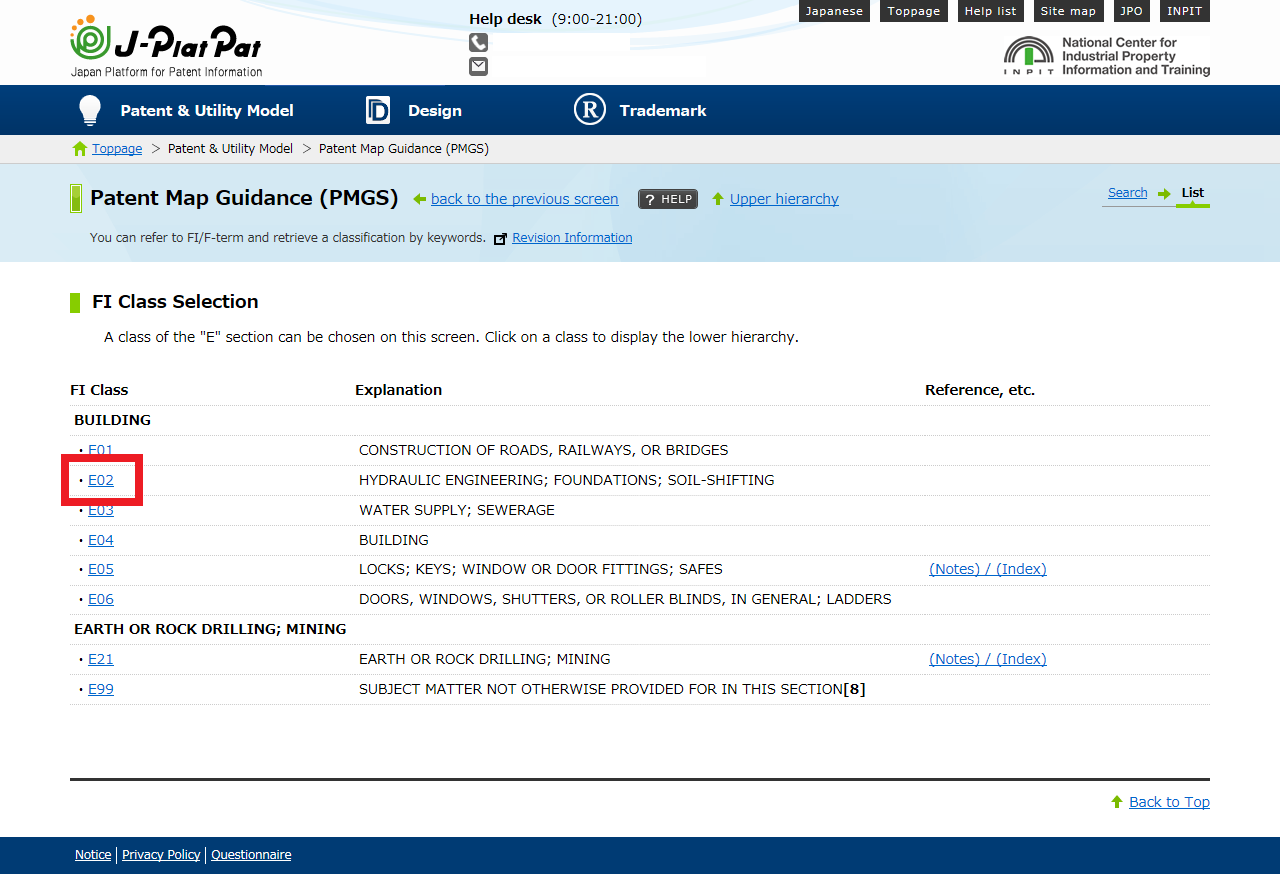Click the help desk mail icon
The width and height of the screenshot is (1280, 874).
[x=478, y=66]
